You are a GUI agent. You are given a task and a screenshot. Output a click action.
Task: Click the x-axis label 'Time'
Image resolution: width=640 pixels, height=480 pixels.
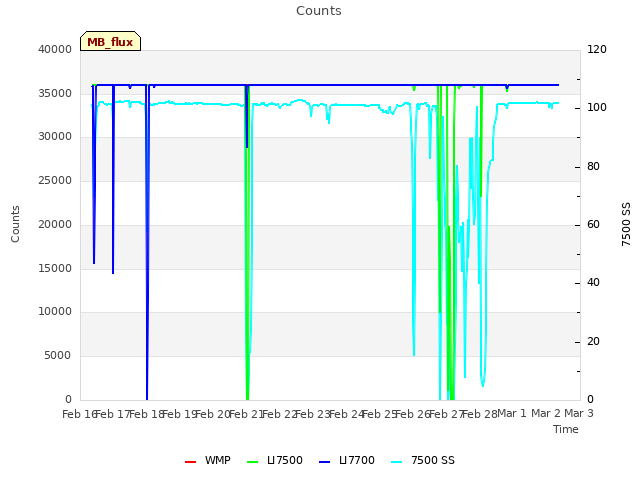point(566,429)
